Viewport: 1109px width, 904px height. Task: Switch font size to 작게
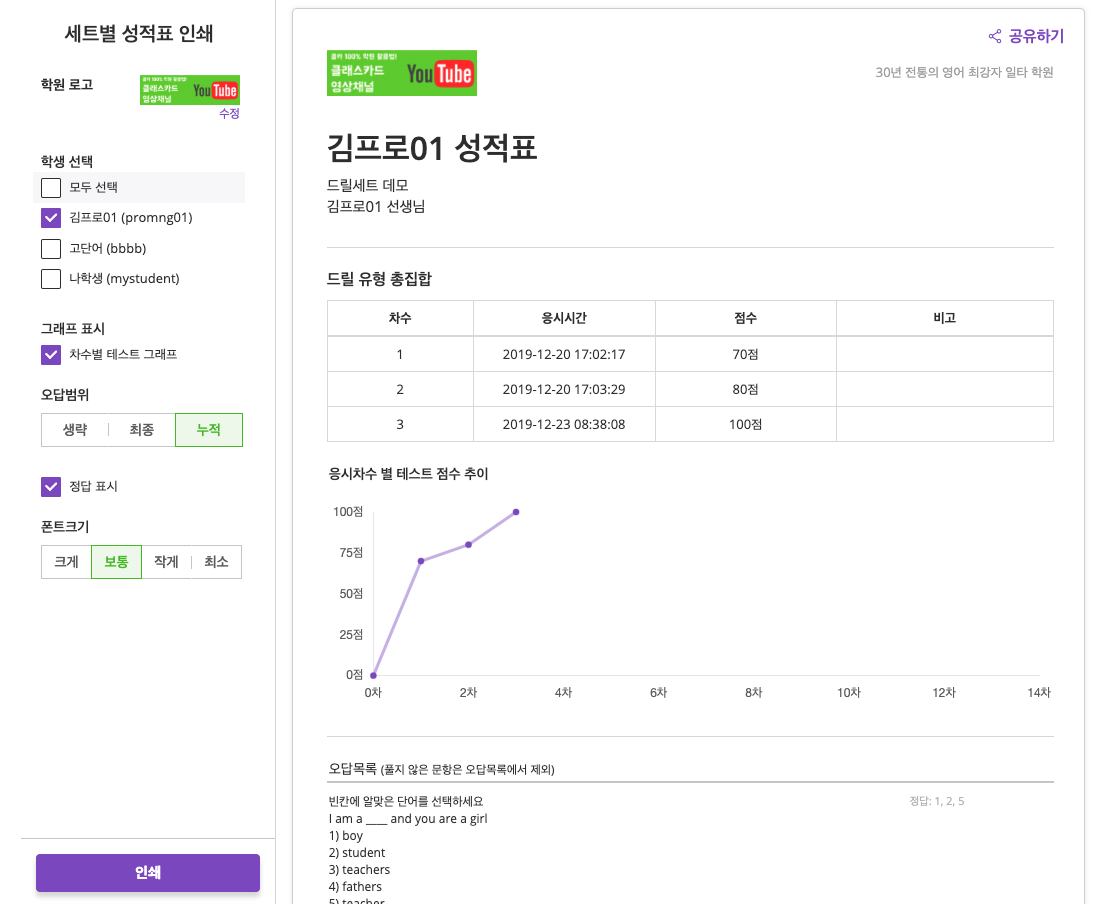pos(166,562)
